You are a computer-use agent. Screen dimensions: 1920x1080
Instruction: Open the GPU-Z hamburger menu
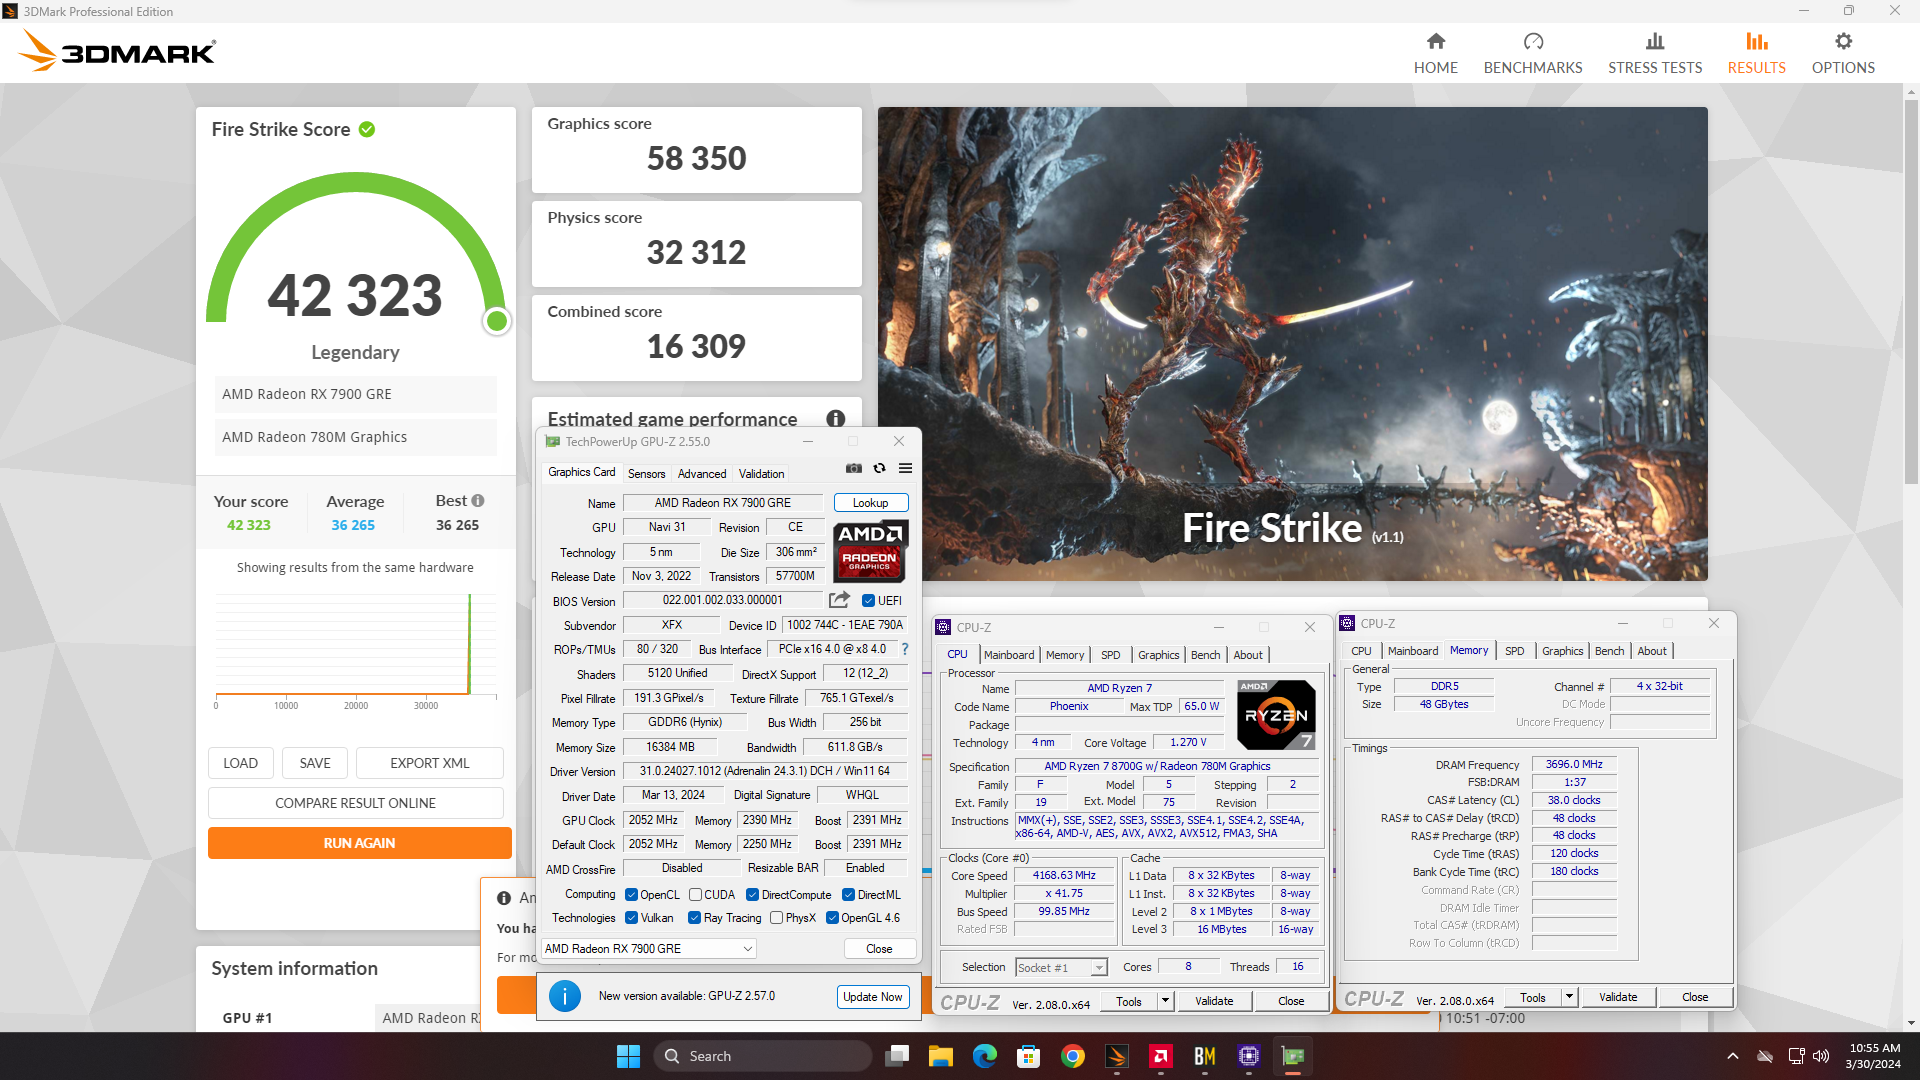(905, 468)
